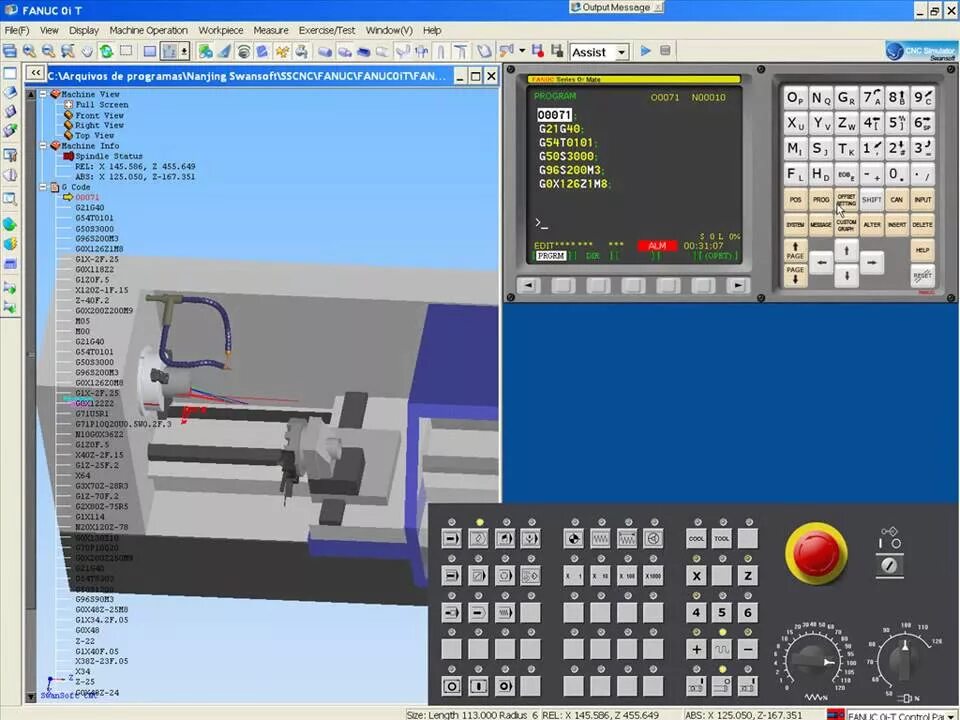Select Right View in the tree

click(x=99, y=125)
